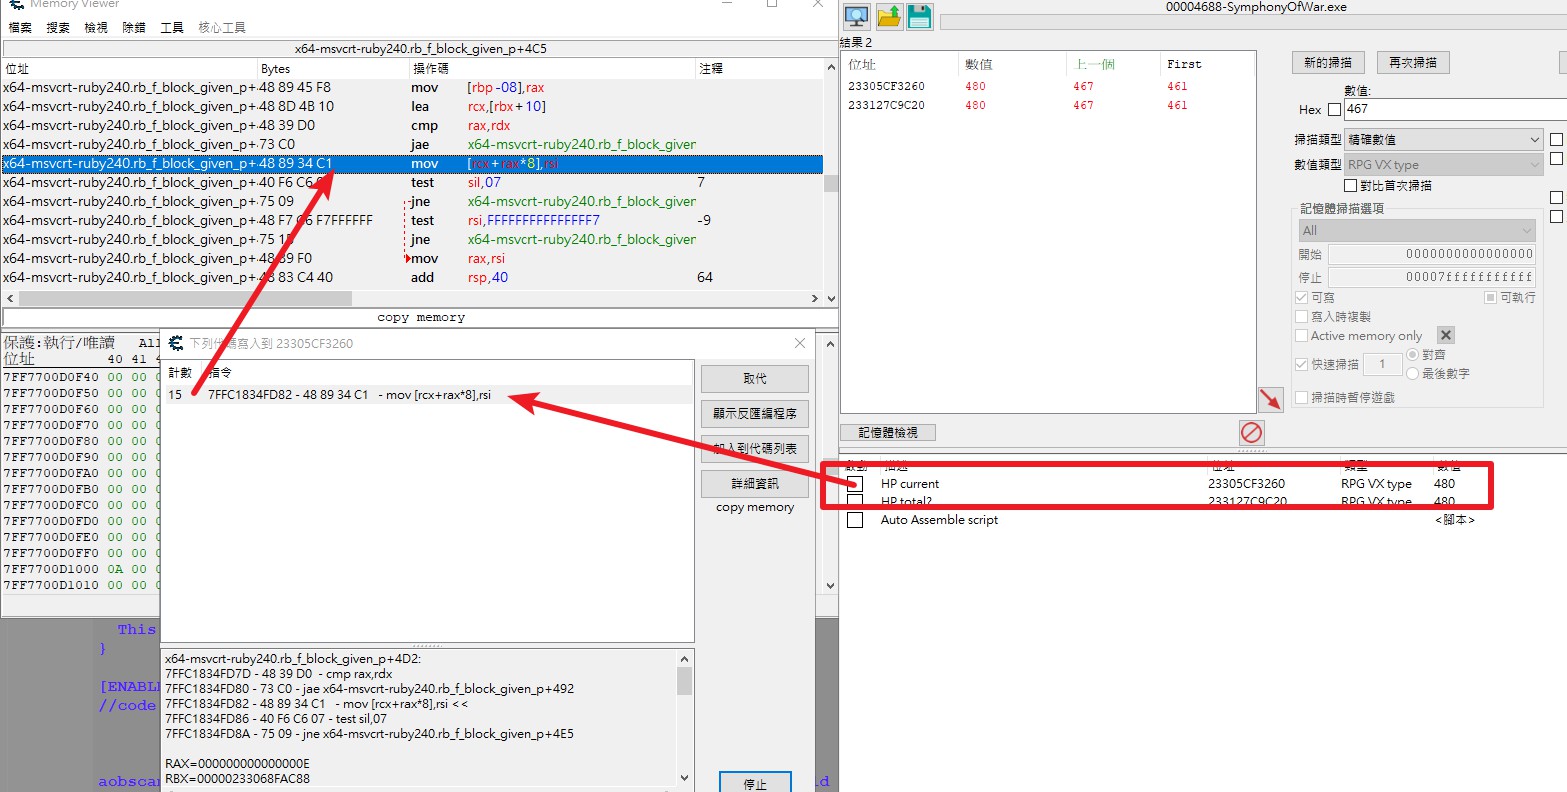
Task: Click the save floppy disk icon
Action: click(919, 16)
